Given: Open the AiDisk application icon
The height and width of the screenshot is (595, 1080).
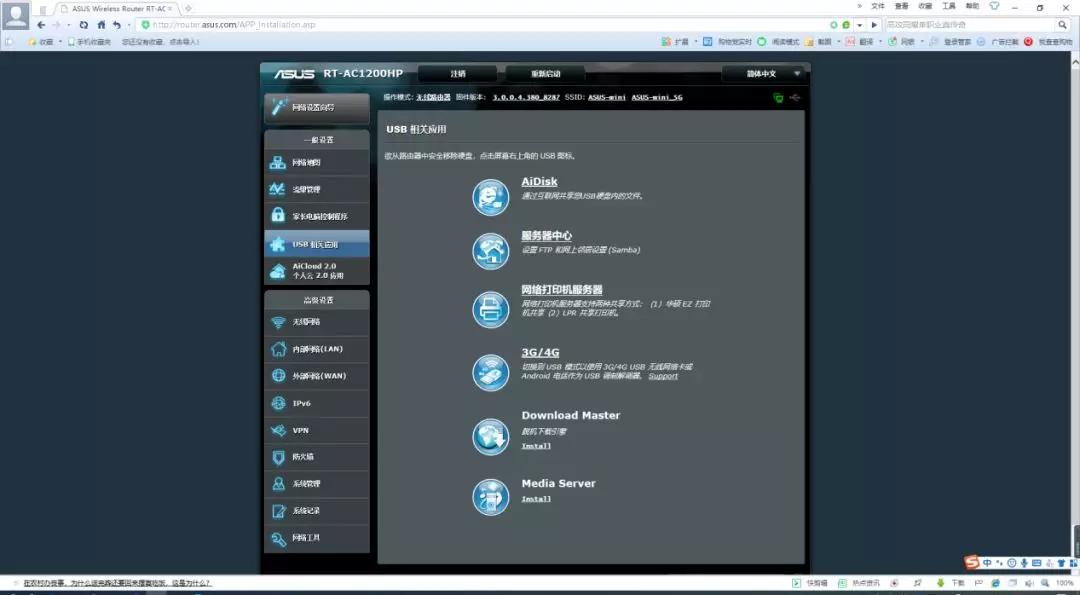Looking at the screenshot, I should 490,197.
